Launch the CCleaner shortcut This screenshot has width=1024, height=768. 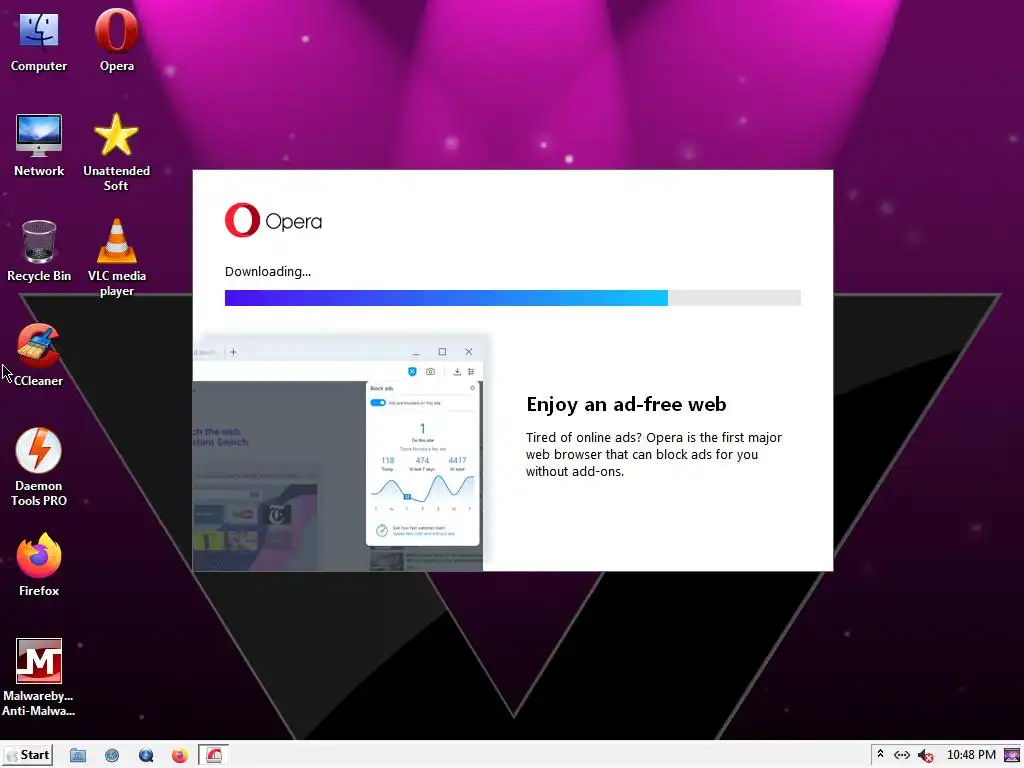click(x=39, y=355)
